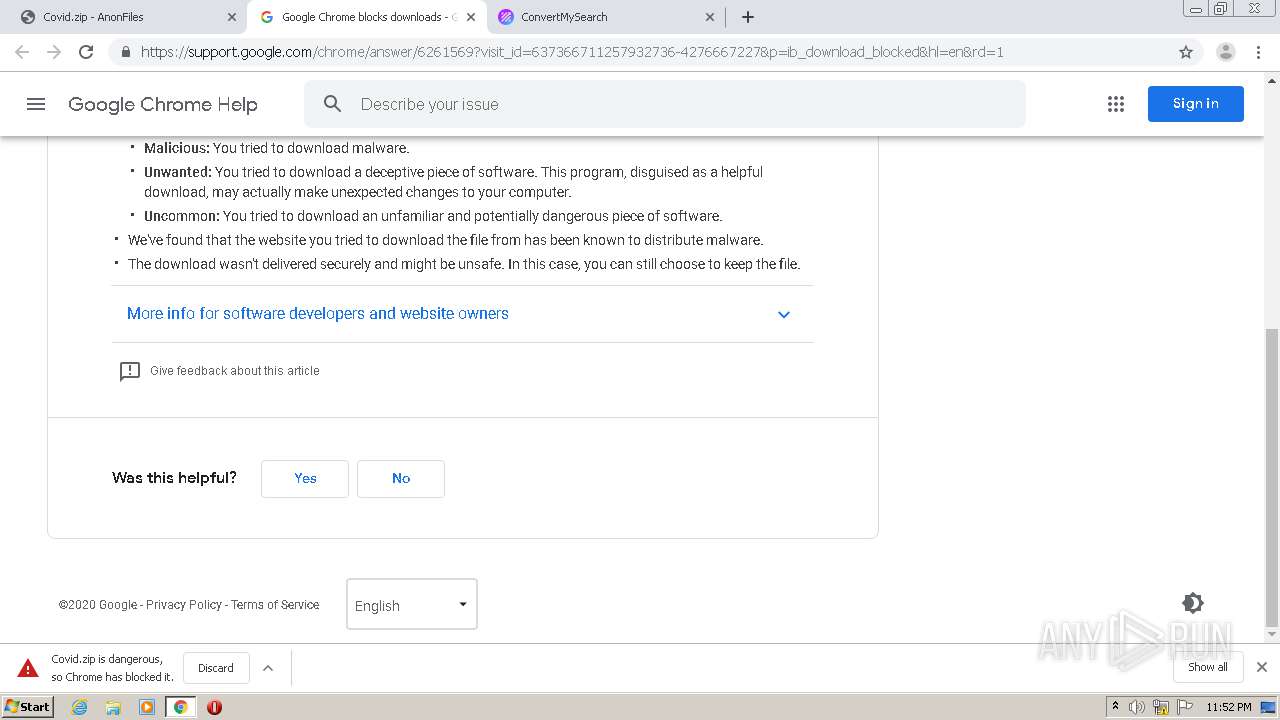
Task: Select Chrome in the taskbar
Action: (180, 707)
